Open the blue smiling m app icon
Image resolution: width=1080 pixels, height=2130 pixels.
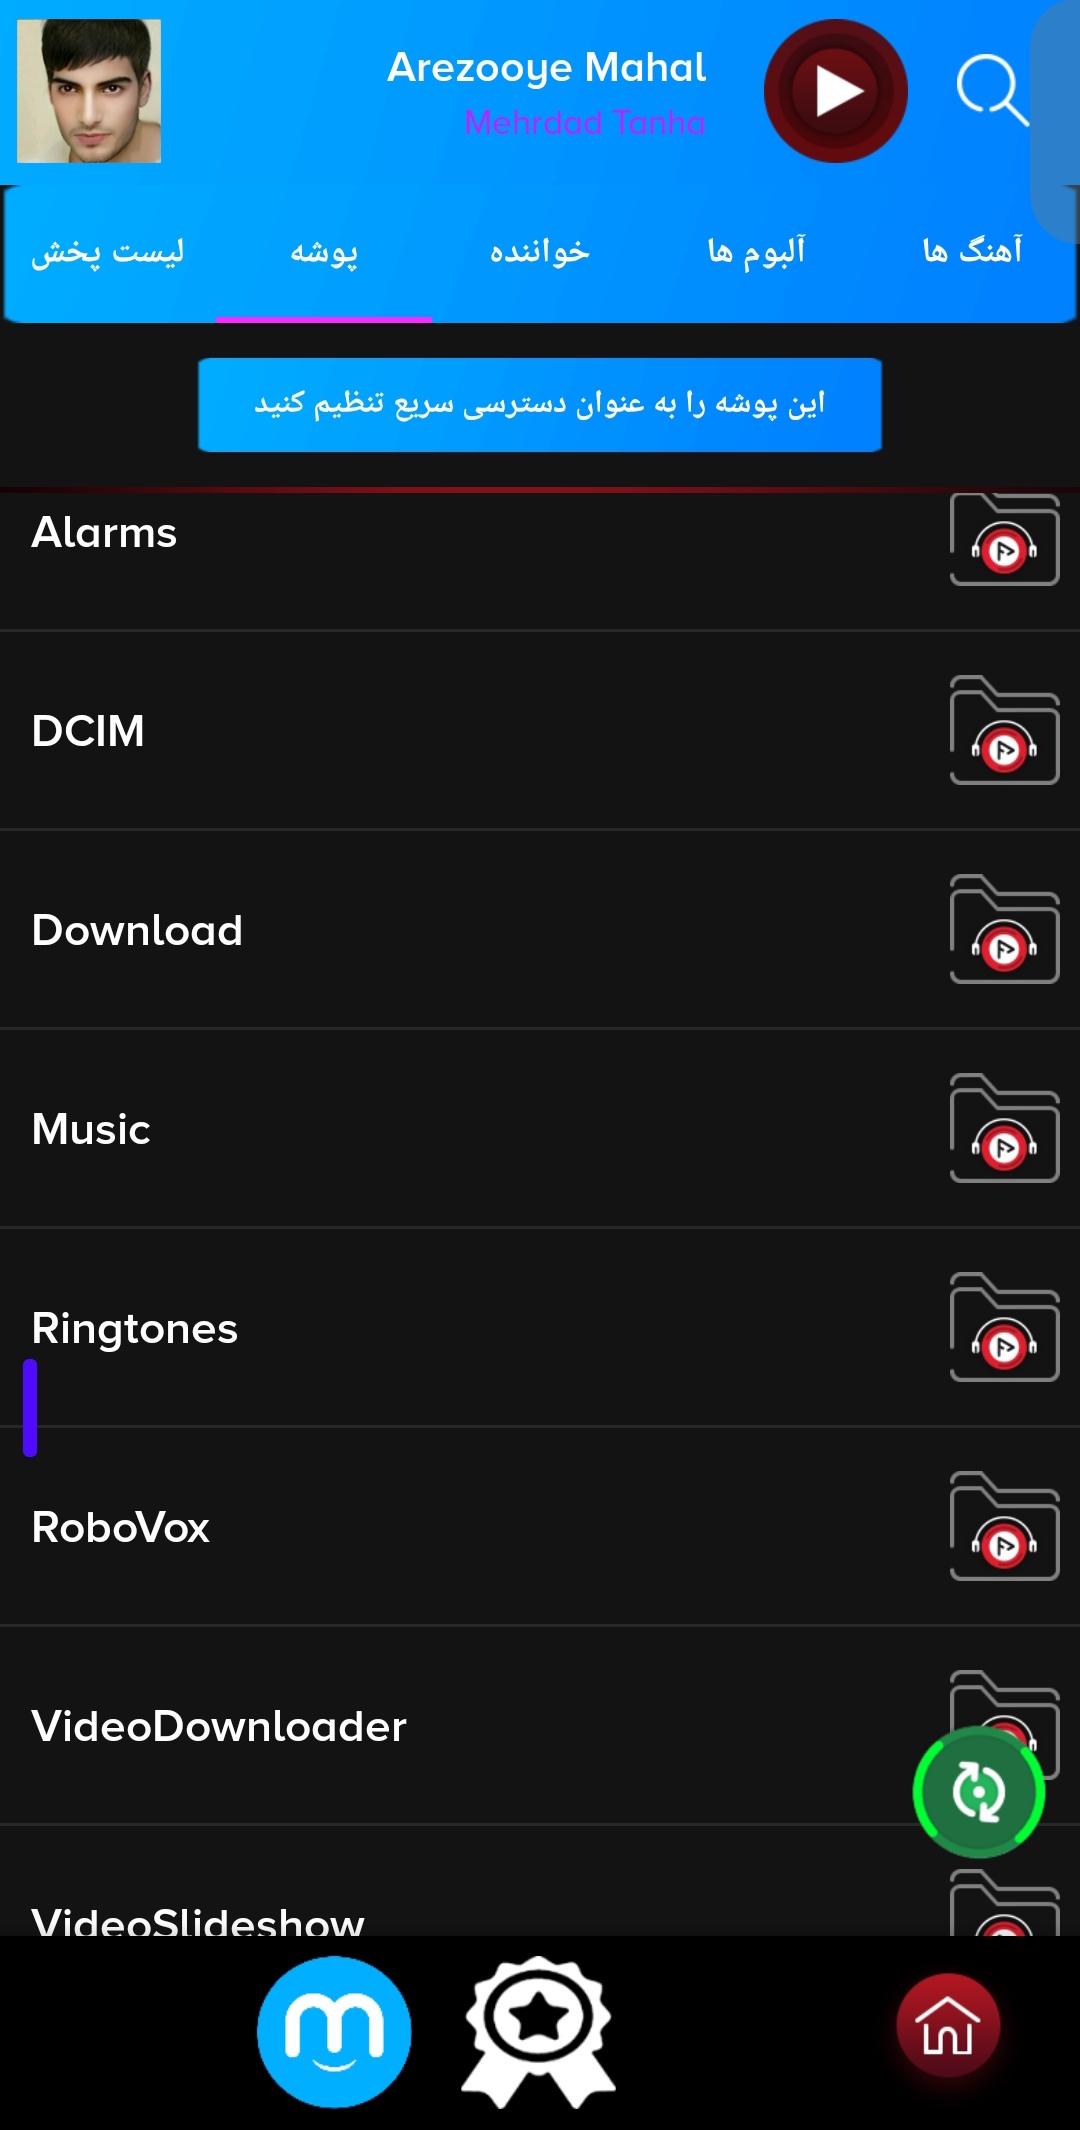pos(334,2032)
